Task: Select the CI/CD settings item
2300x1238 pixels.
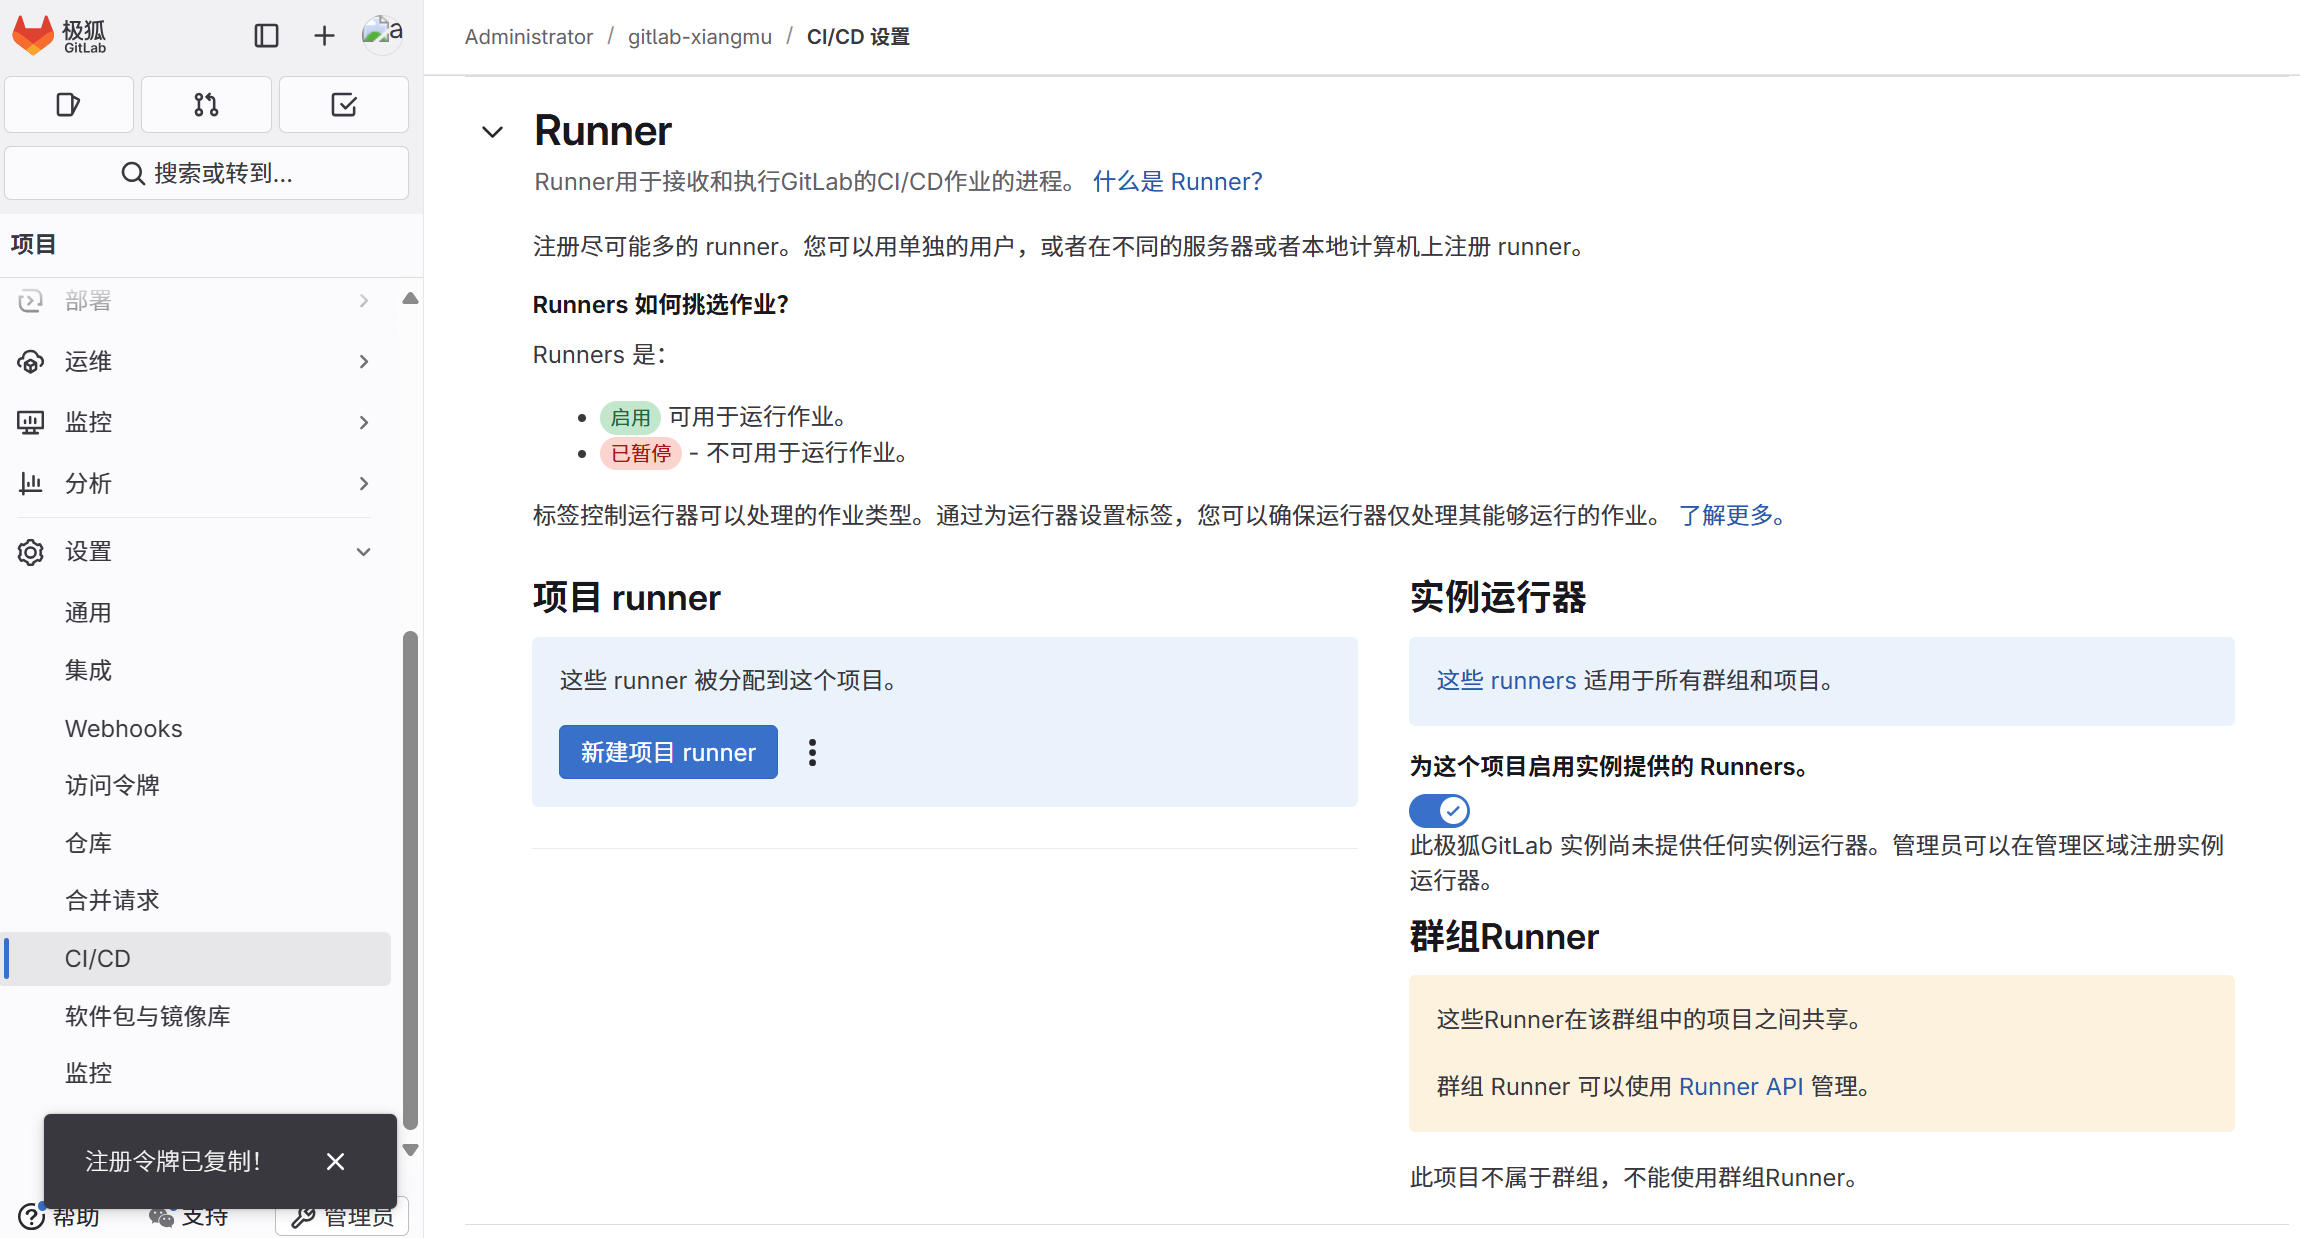Action: tap(197, 958)
